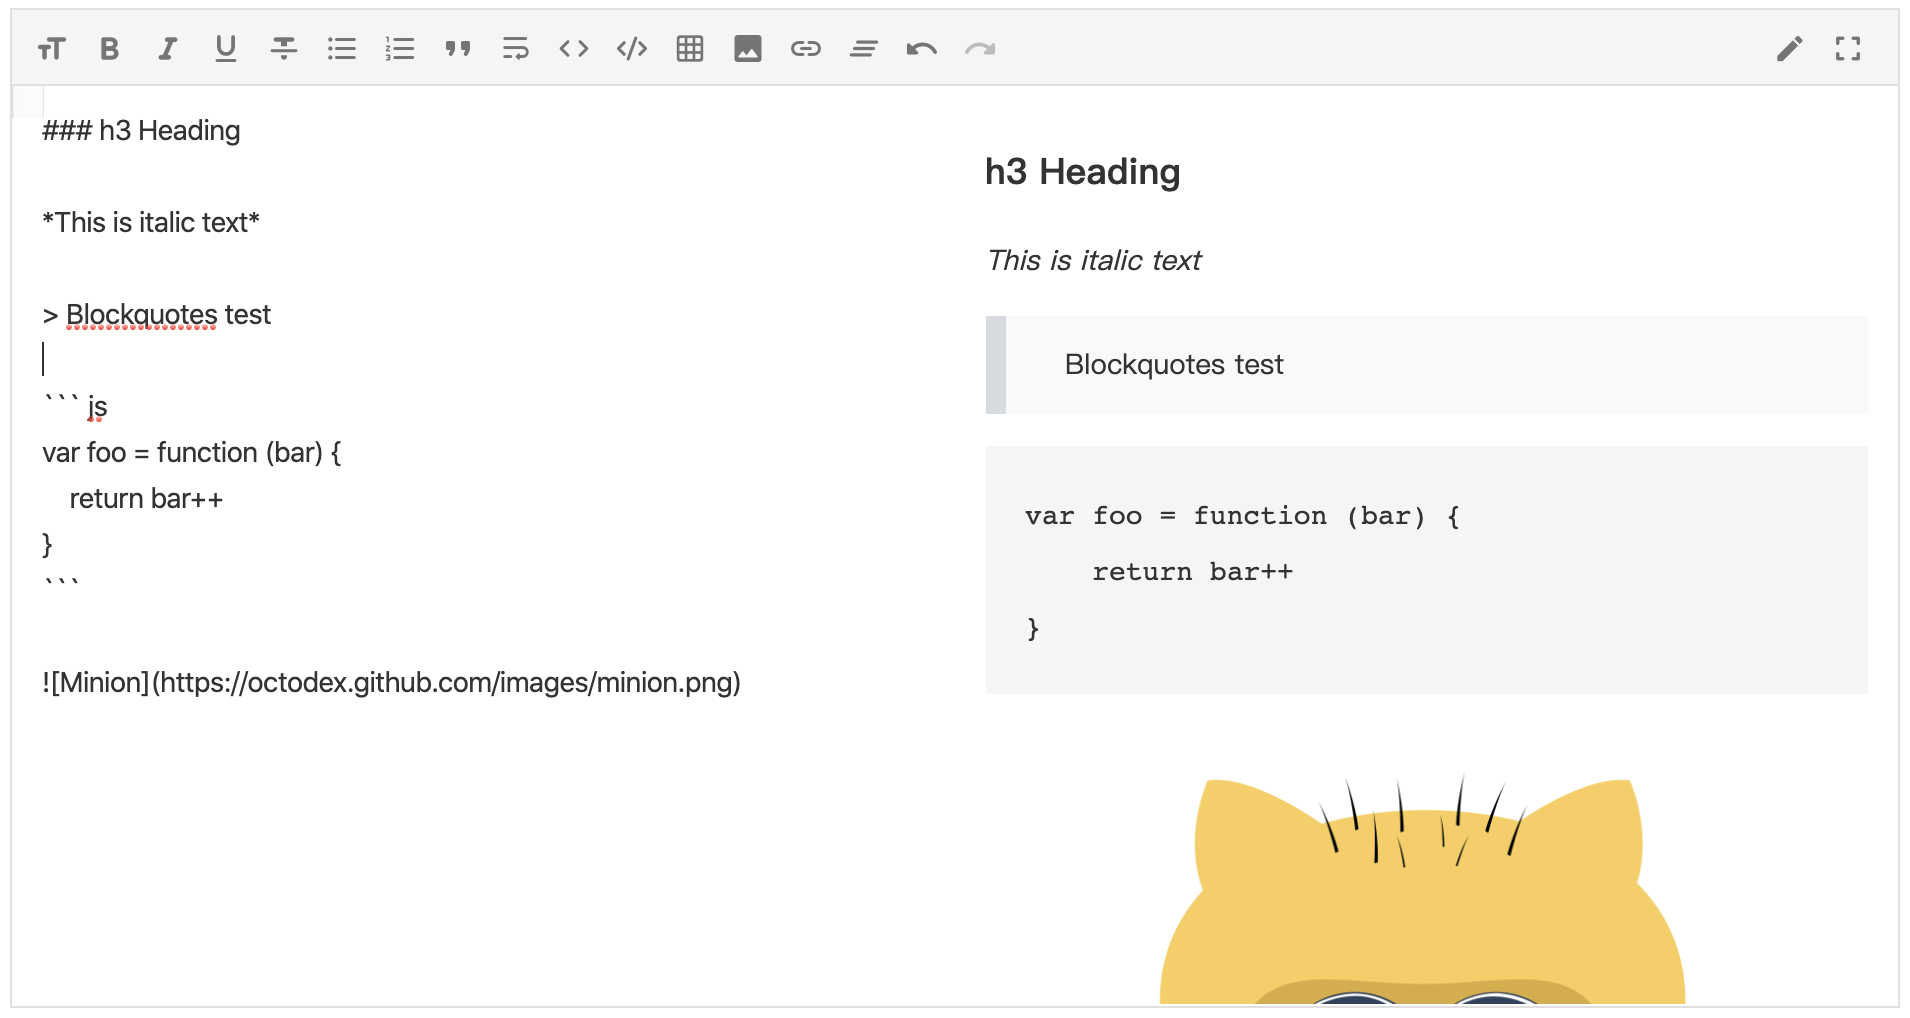Viewport: 1910px width, 1018px height.
Task: Apply italic formatting
Action: pyautogui.click(x=168, y=48)
